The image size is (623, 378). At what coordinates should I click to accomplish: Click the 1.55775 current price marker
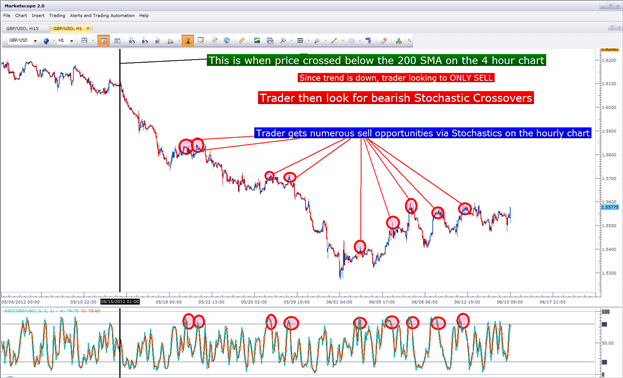click(609, 207)
